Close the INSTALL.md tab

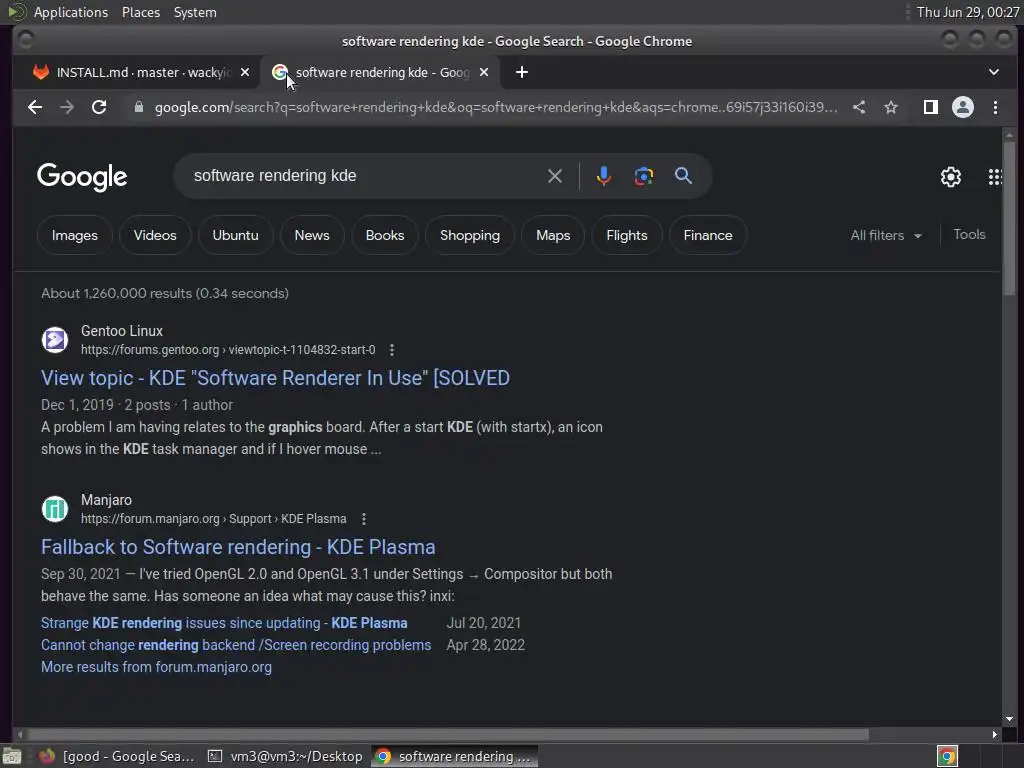pyautogui.click(x=245, y=72)
